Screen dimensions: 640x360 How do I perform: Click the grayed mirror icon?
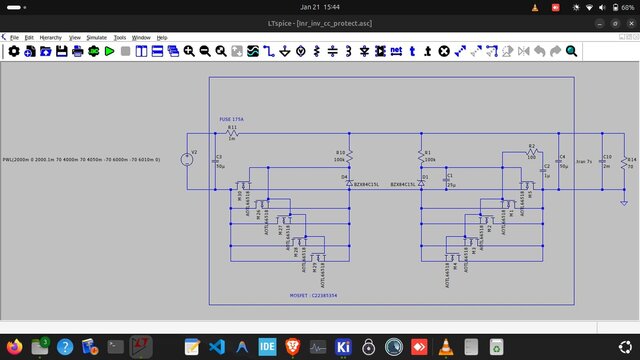click(x=524, y=51)
